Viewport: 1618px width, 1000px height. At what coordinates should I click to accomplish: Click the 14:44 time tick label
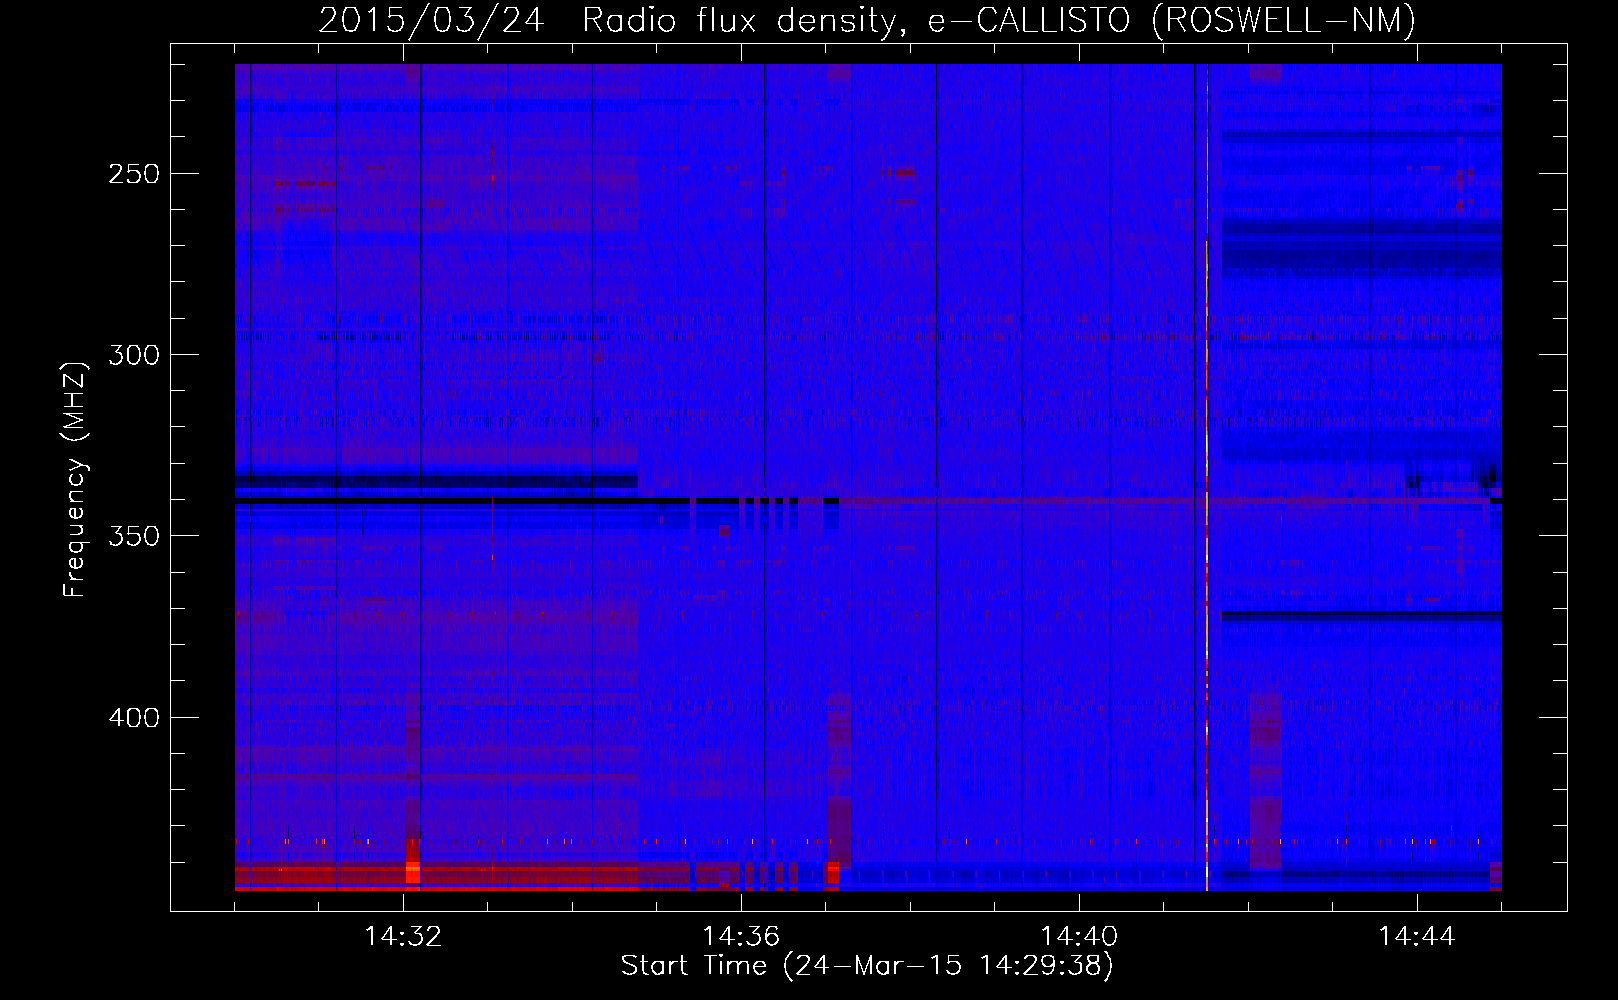click(1417, 937)
